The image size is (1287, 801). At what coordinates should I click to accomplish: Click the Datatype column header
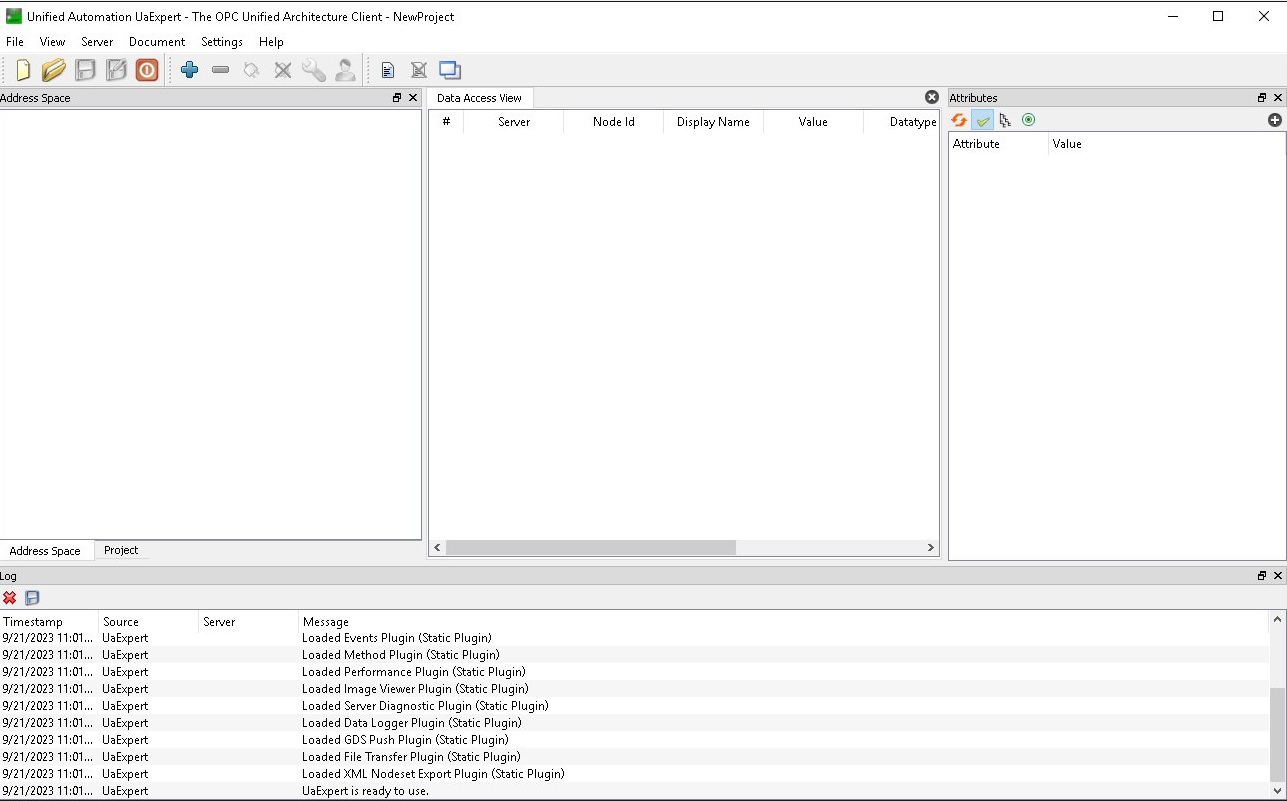[902, 122]
